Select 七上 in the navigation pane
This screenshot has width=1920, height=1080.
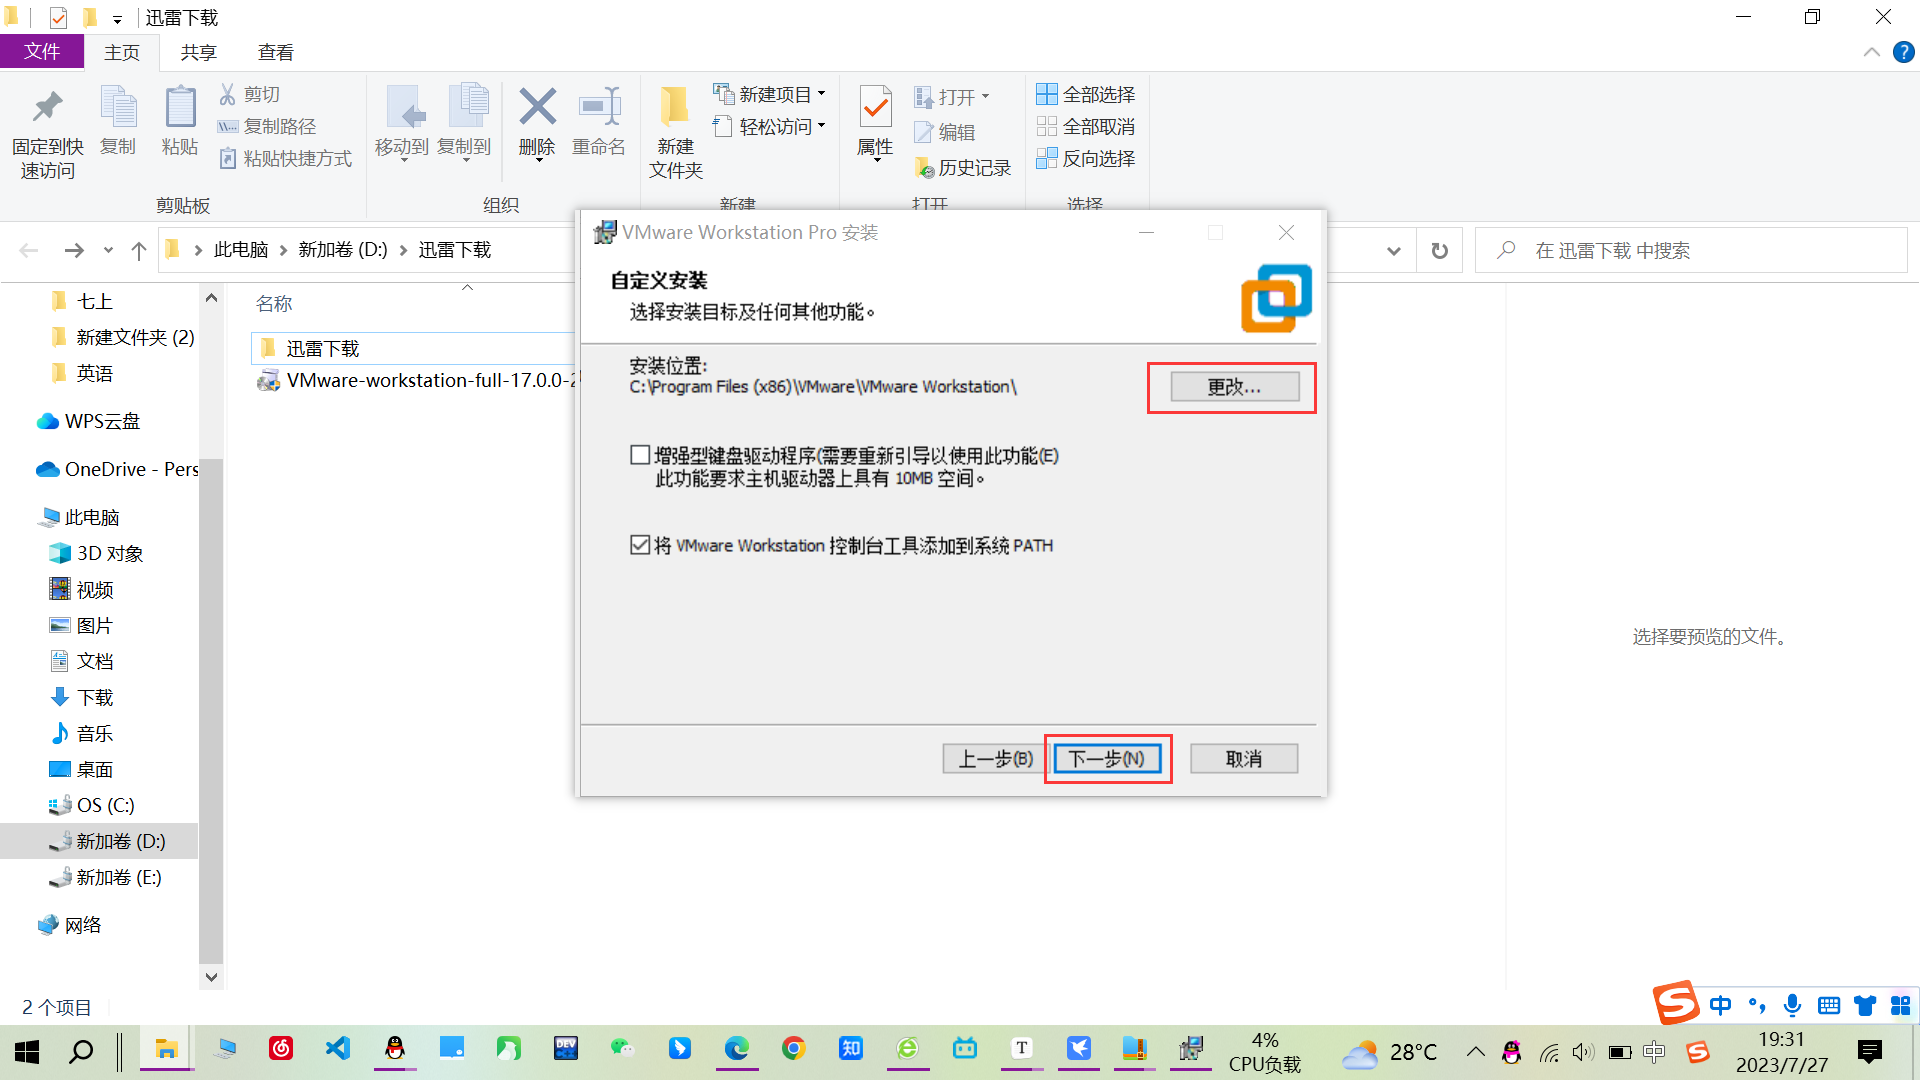(x=94, y=301)
